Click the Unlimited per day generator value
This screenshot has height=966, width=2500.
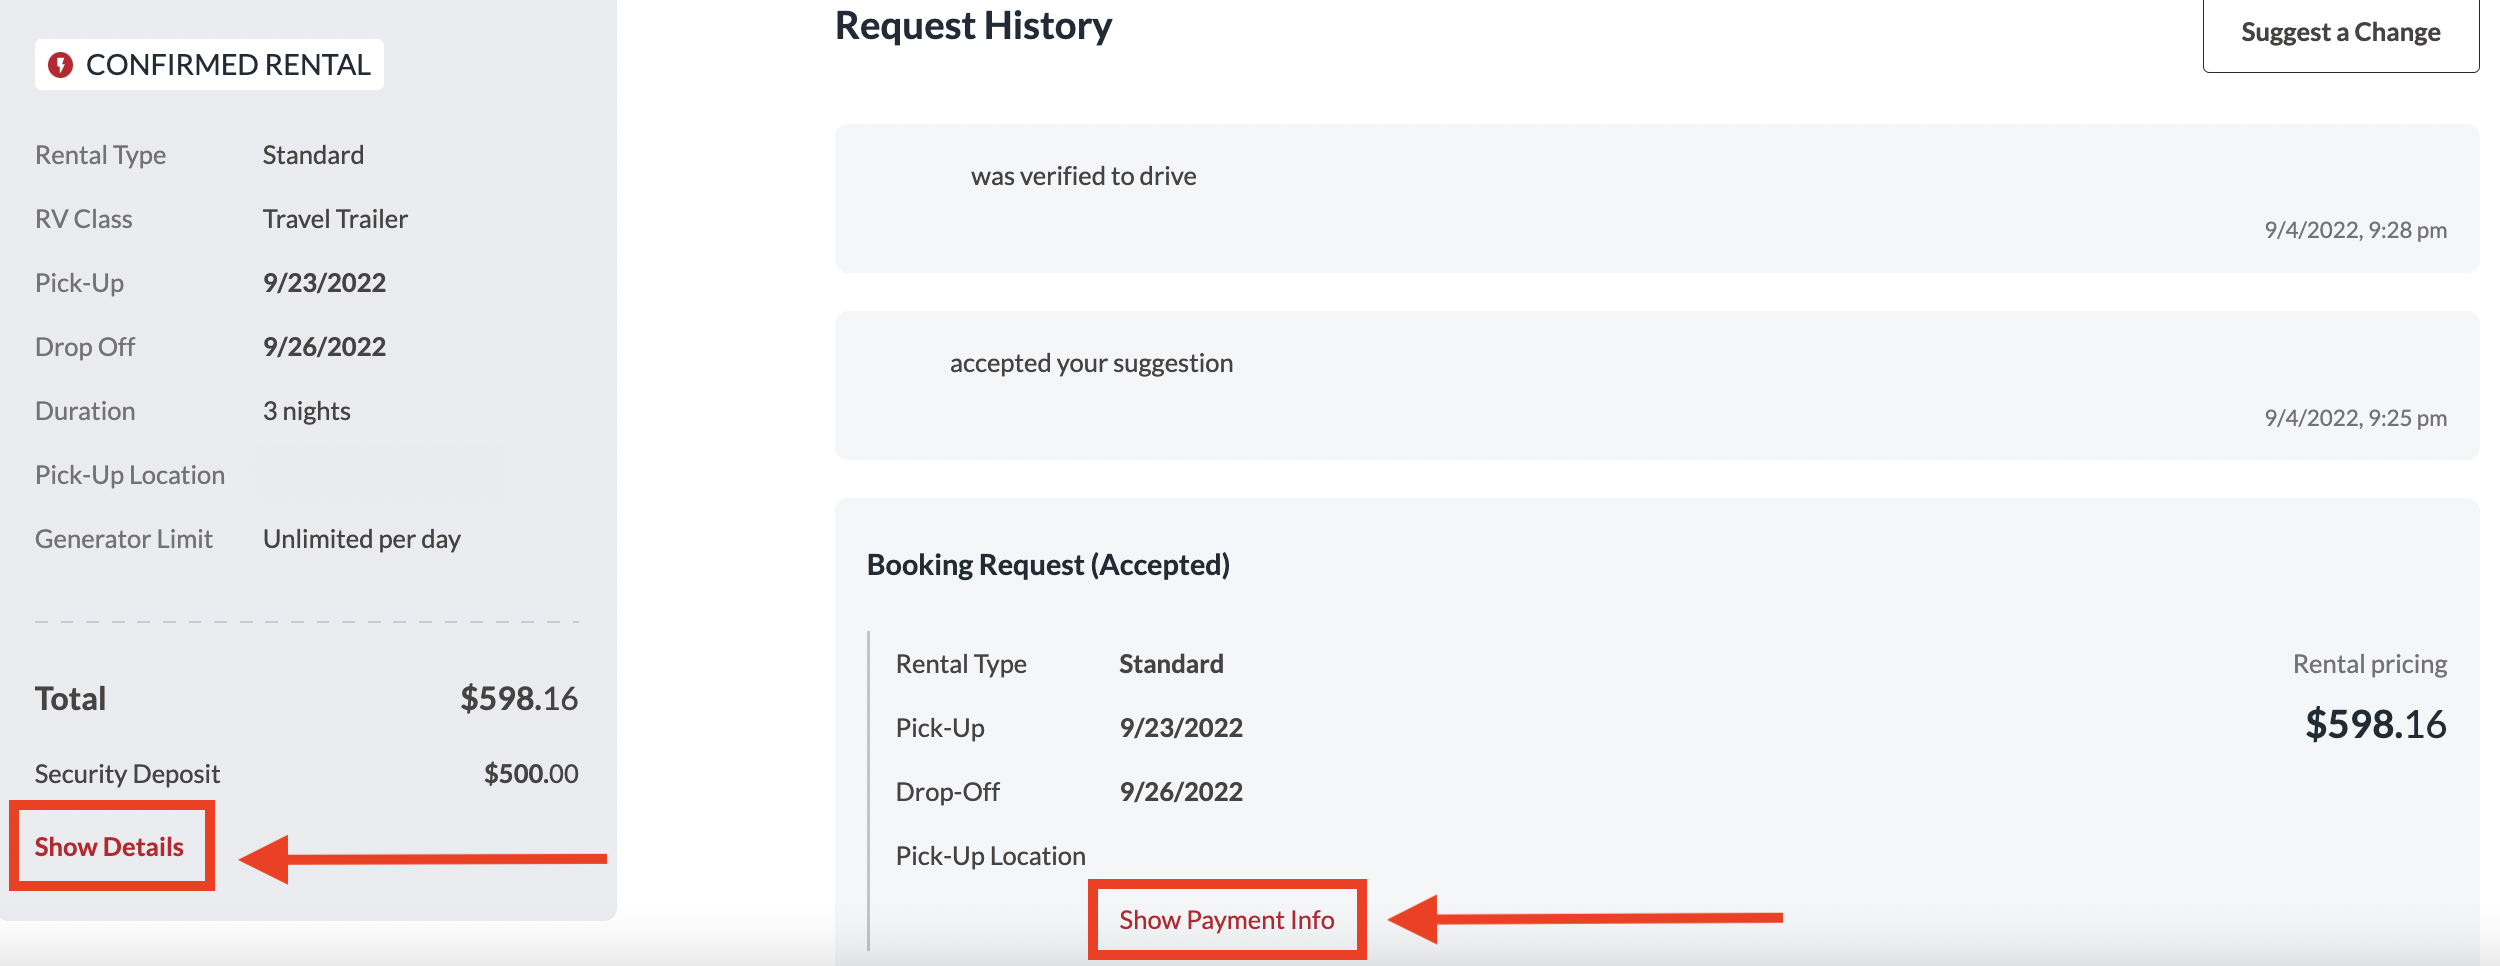click(x=361, y=539)
